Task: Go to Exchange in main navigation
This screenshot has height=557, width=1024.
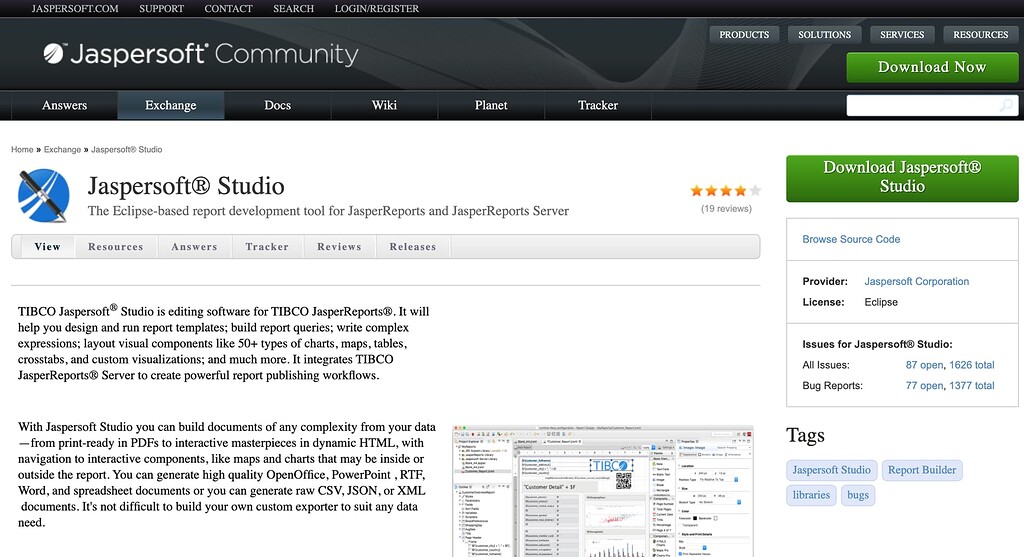Action: point(170,105)
